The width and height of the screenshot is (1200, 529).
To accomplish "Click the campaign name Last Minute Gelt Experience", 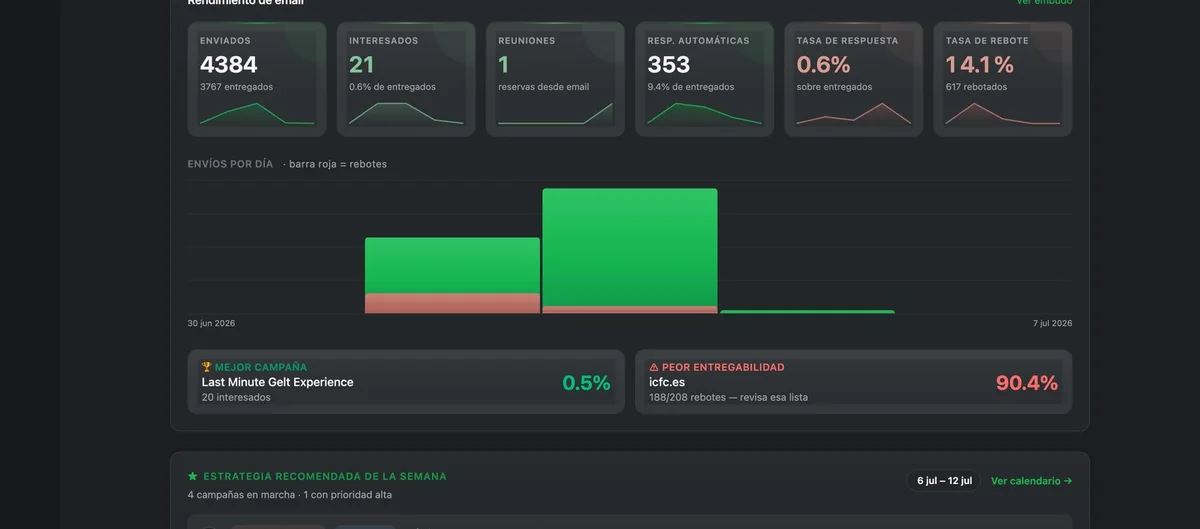I will [x=277, y=382].
